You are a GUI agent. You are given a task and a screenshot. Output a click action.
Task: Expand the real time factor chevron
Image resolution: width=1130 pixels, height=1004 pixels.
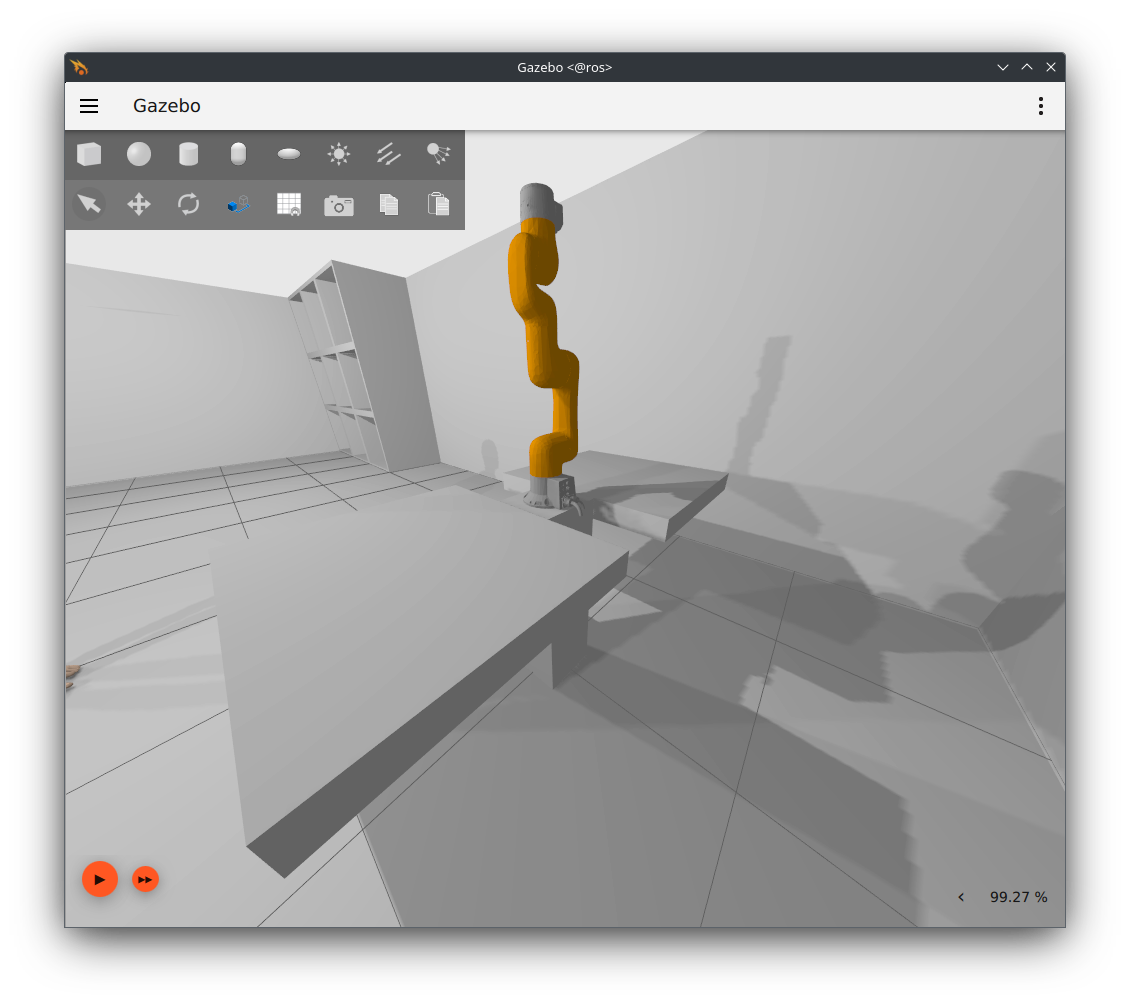pos(961,897)
